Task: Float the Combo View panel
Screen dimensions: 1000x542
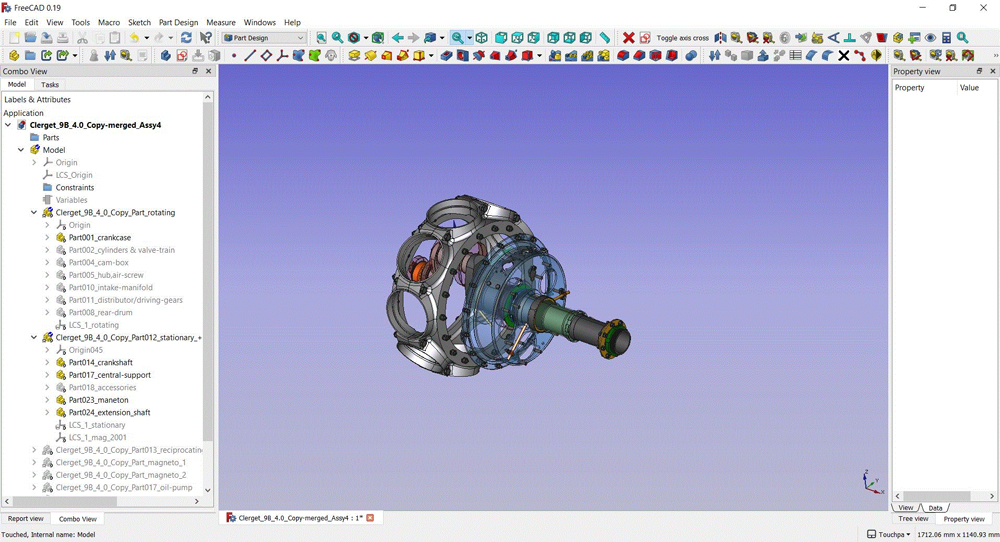Action: tap(195, 71)
